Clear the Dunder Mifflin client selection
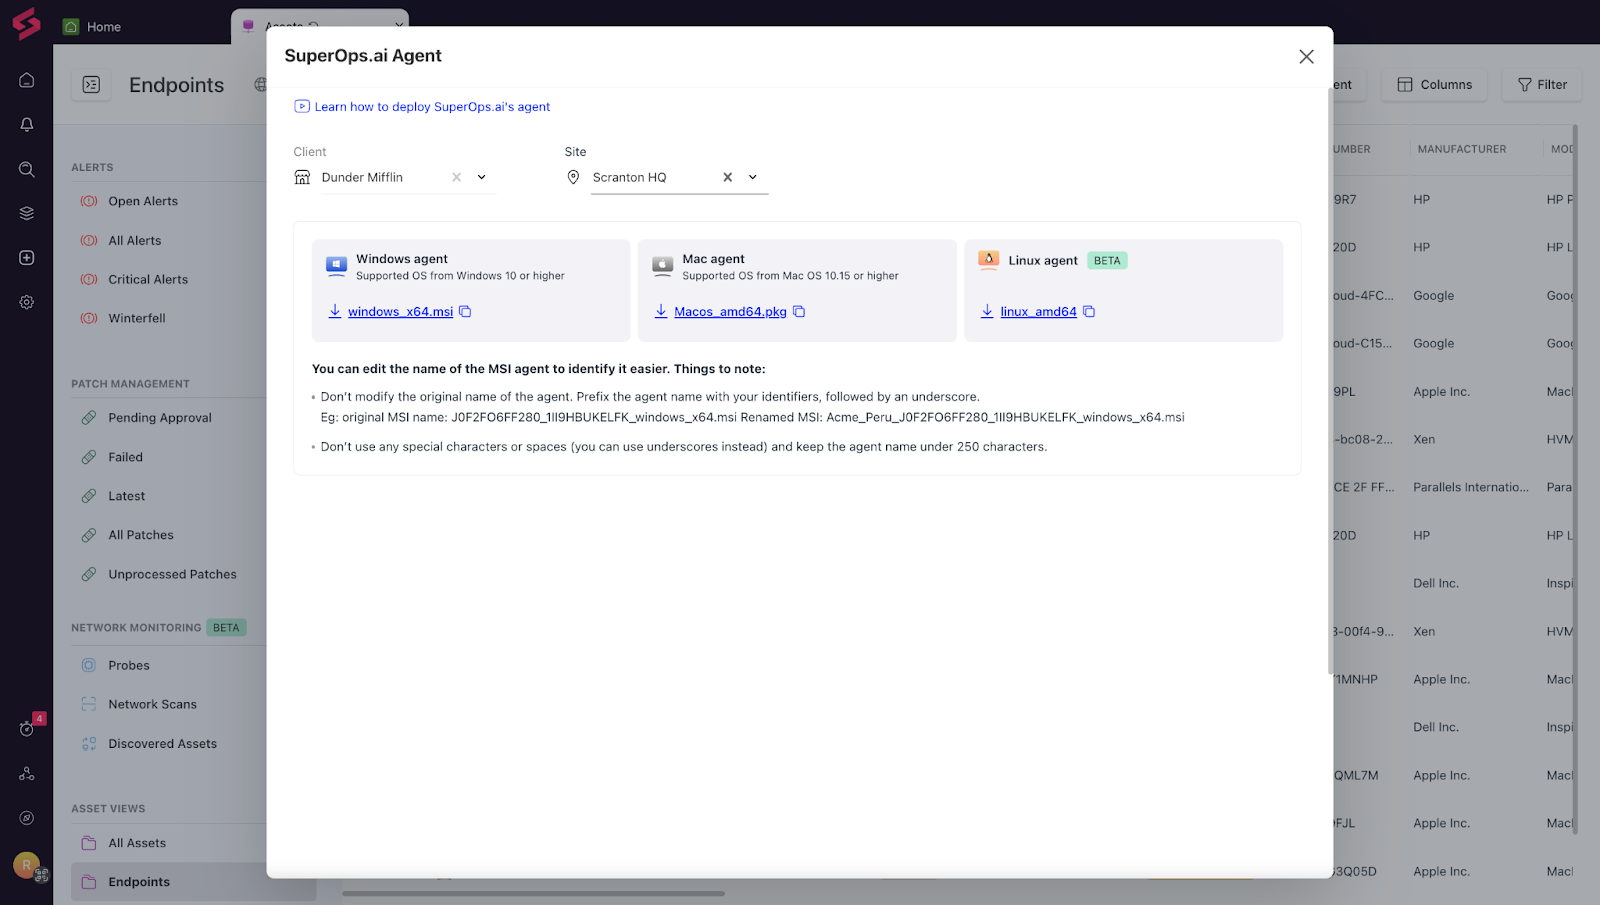The height and width of the screenshot is (905, 1600). pos(456,177)
